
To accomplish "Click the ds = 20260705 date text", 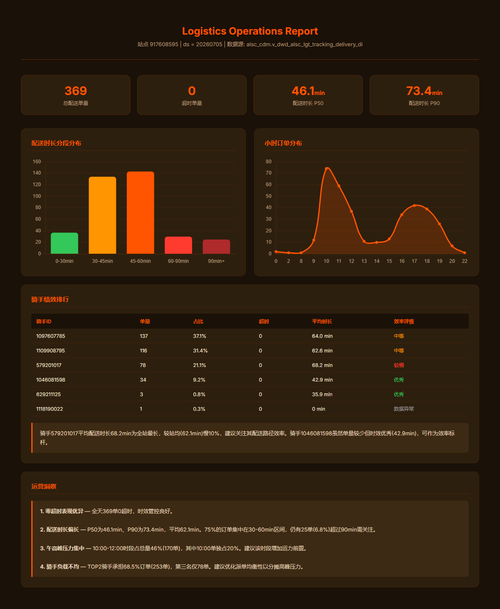I will coord(202,44).
